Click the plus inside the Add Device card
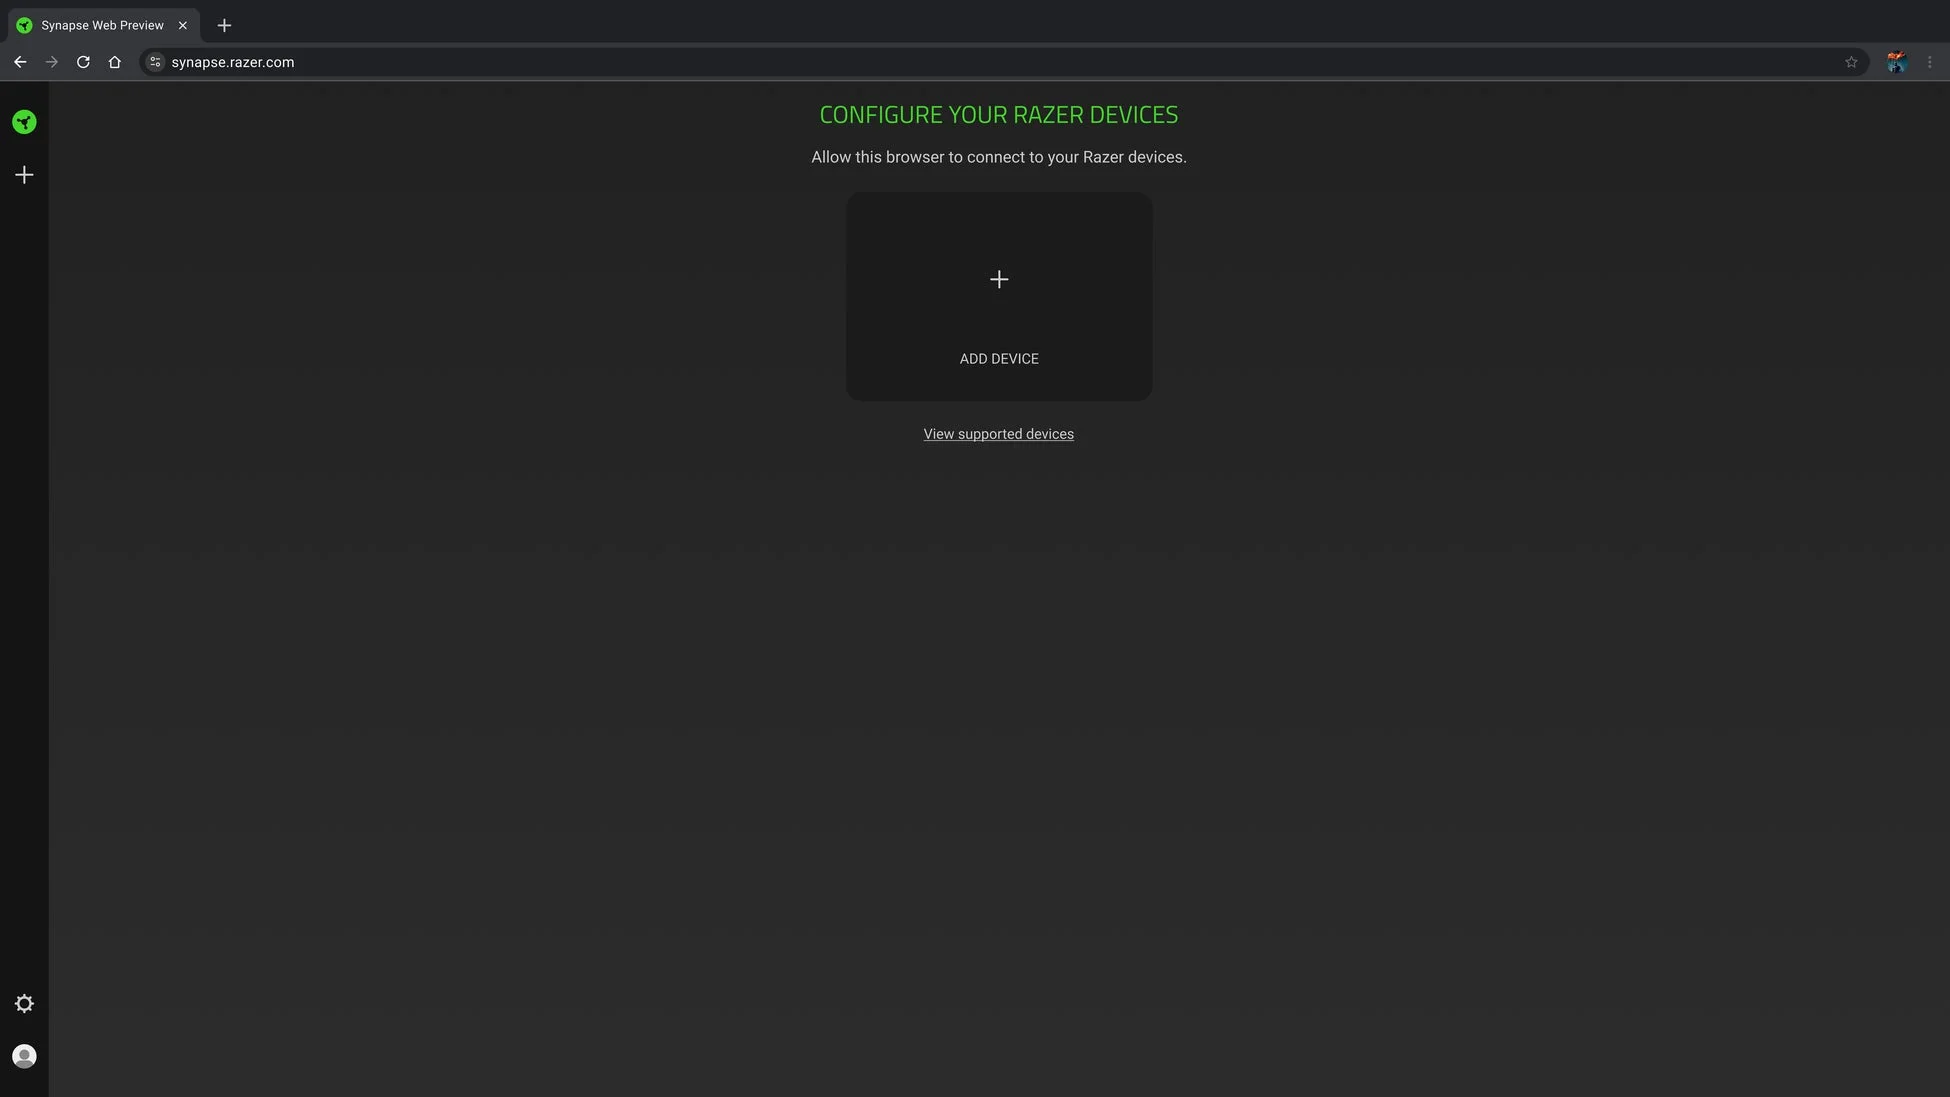 coord(998,279)
